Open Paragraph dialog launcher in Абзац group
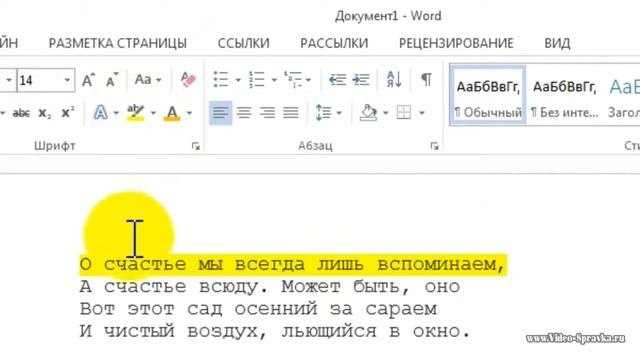 (x=434, y=146)
